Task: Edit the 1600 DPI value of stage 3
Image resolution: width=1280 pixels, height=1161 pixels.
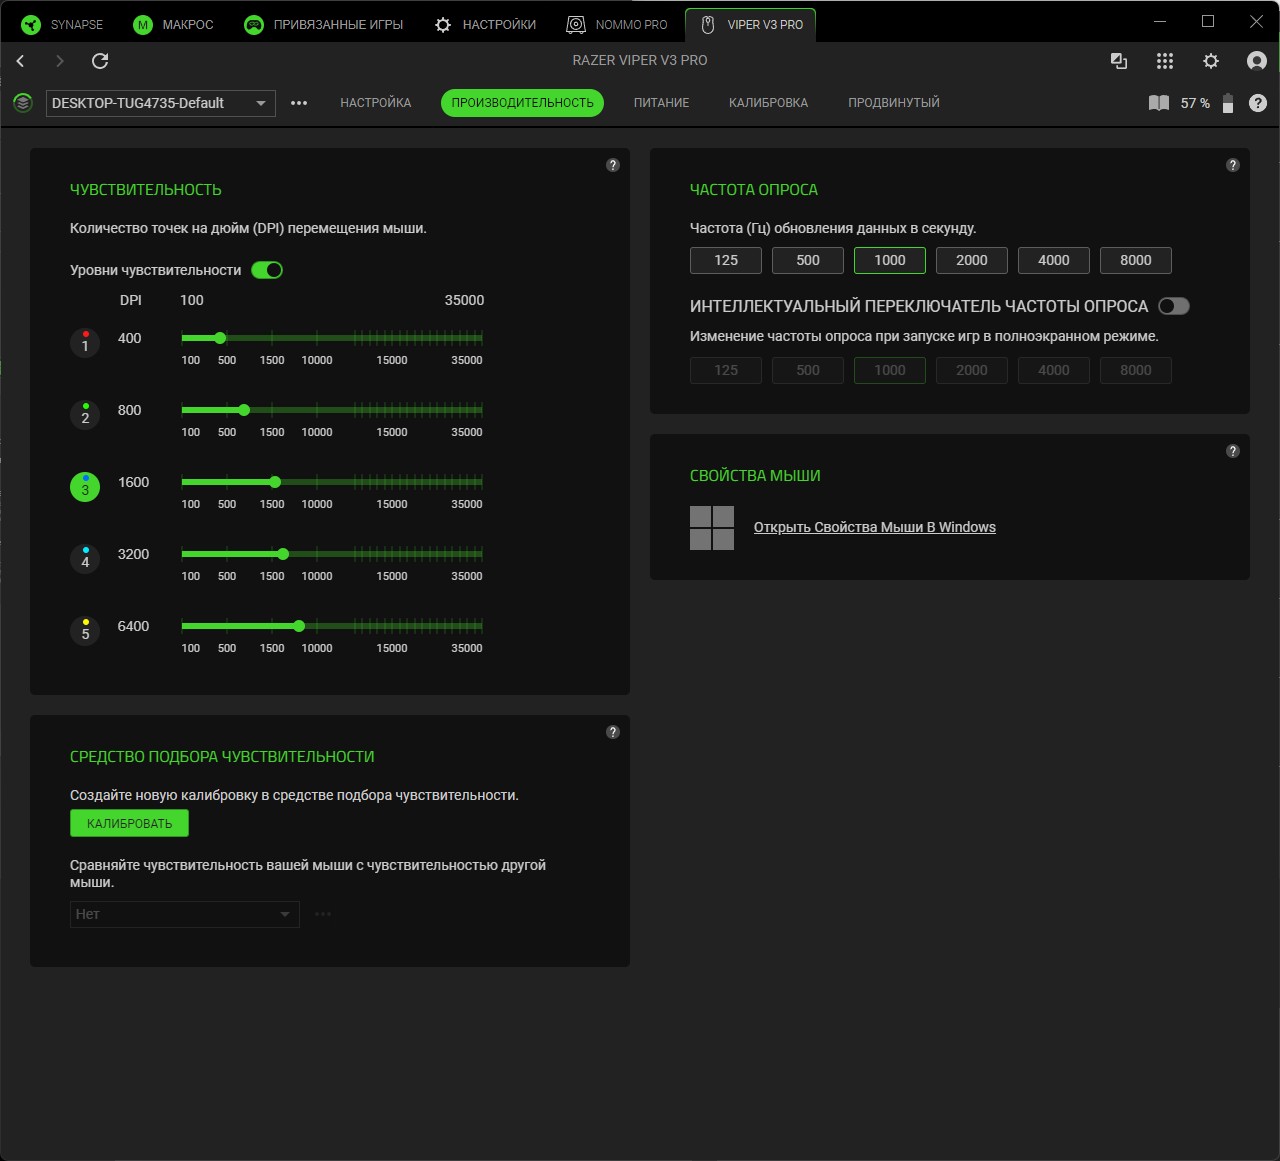Action: pos(133,482)
